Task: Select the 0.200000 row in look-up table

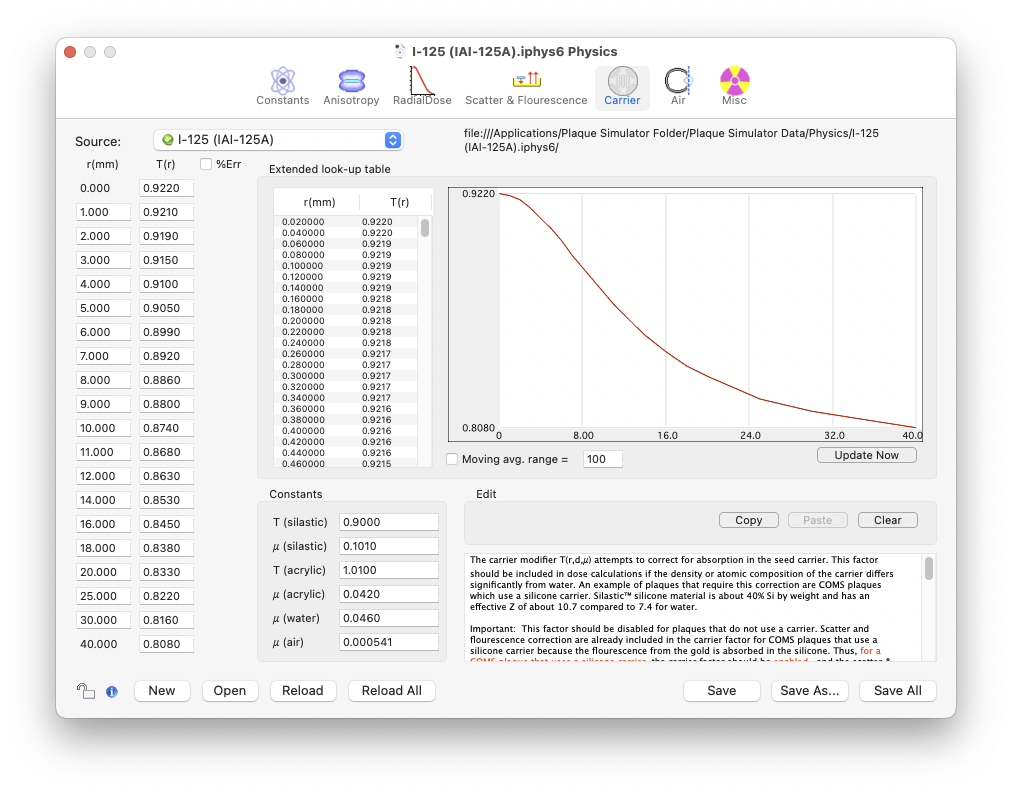Action: point(345,321)
